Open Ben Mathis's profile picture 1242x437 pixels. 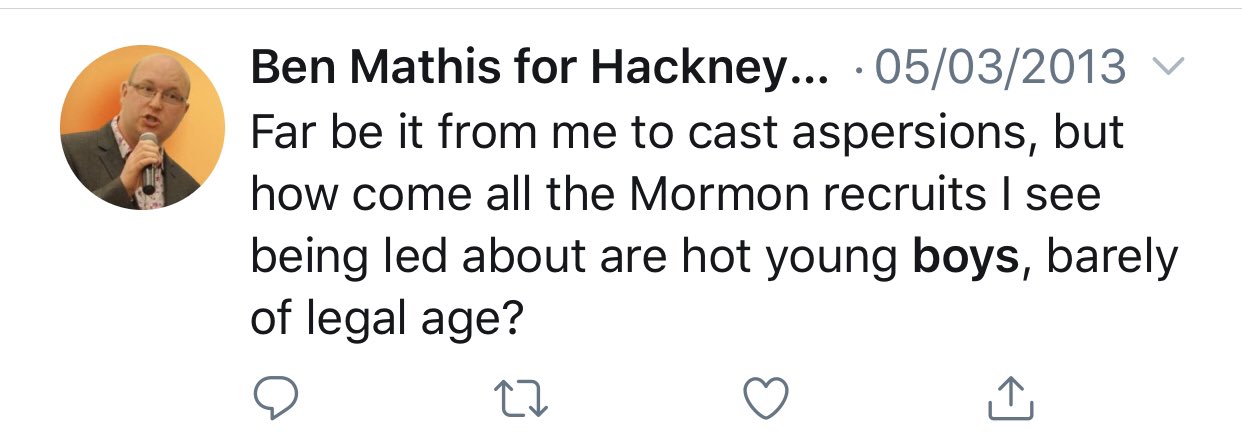(x=142, y=127)
